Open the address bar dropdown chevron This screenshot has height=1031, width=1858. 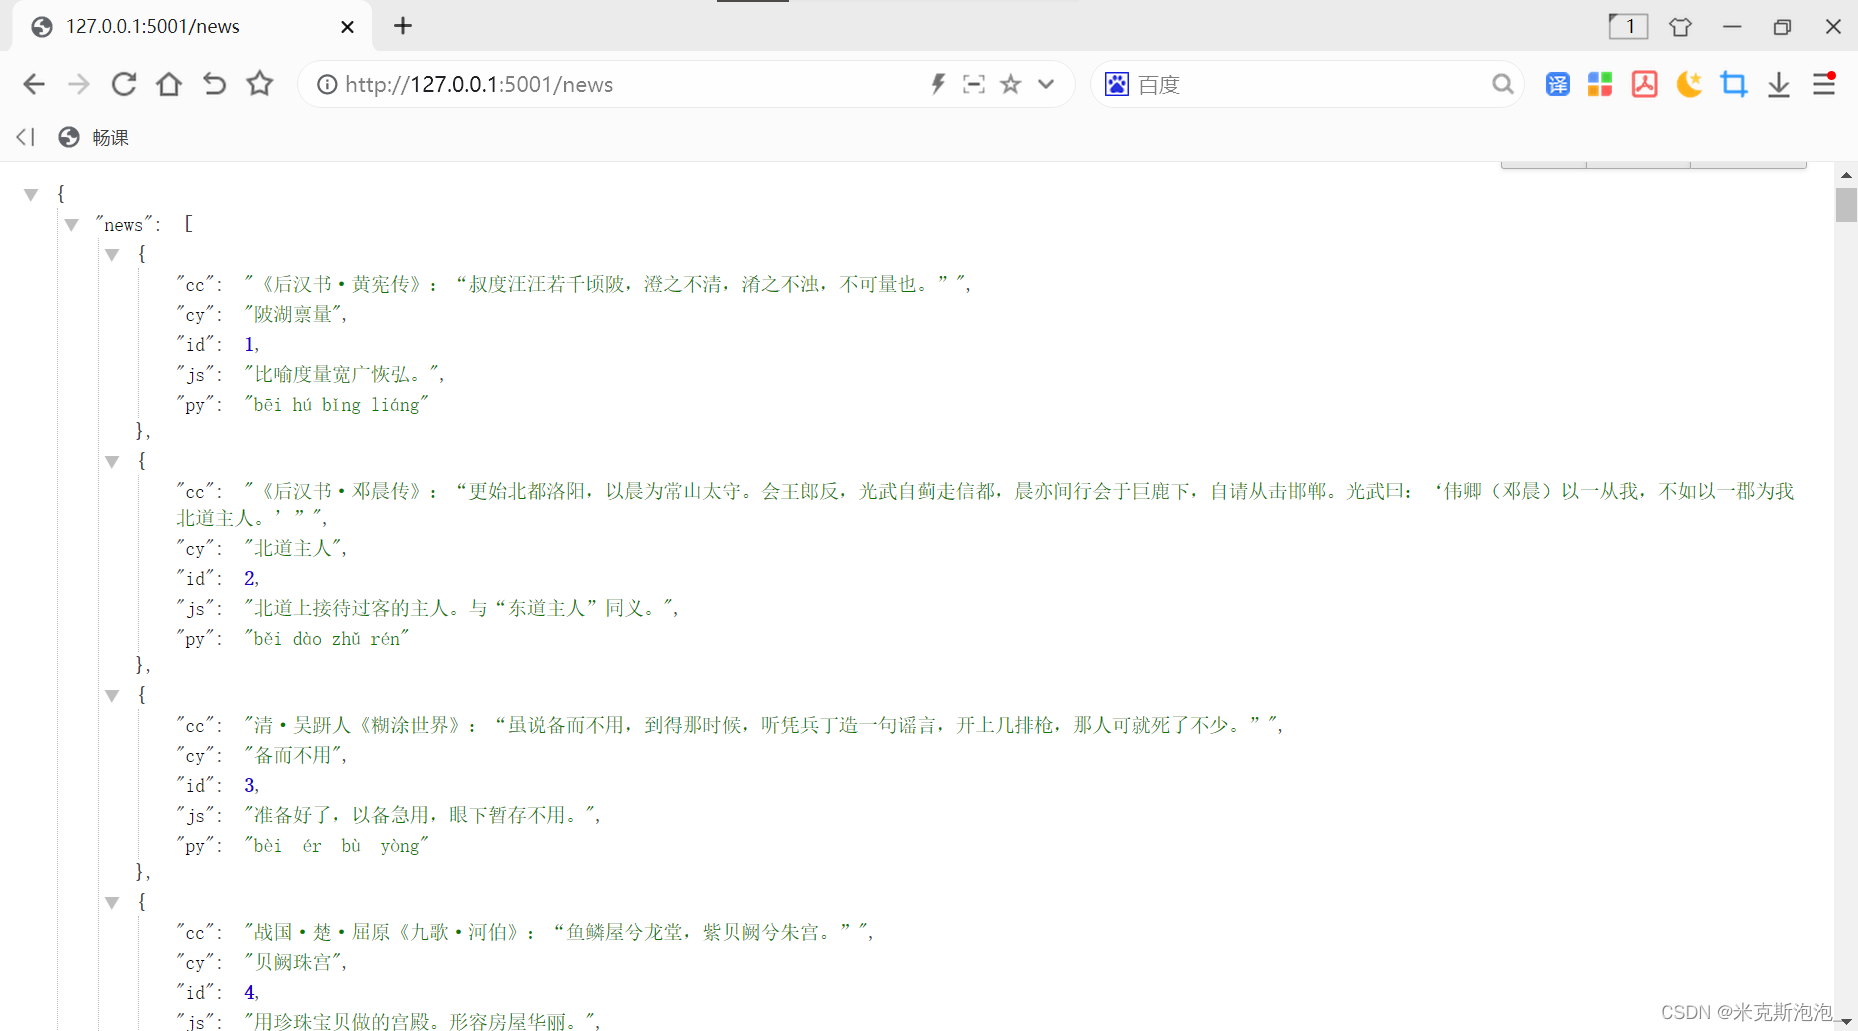tap(1045, 84)
